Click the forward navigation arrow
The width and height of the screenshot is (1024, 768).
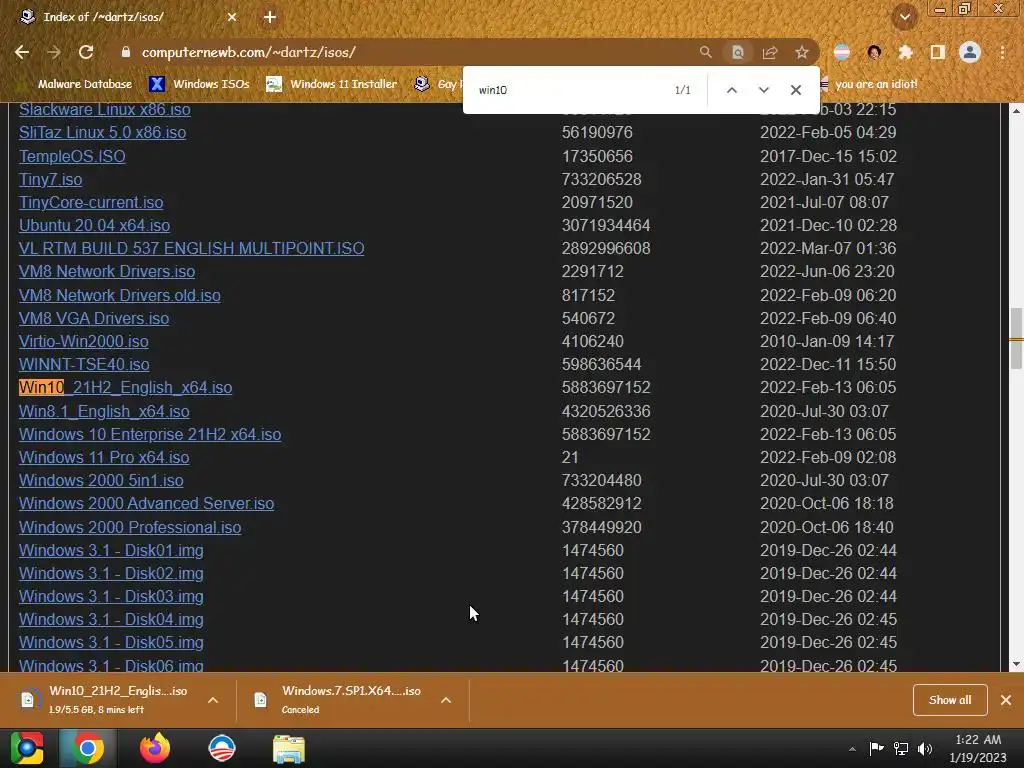[54, 52]
